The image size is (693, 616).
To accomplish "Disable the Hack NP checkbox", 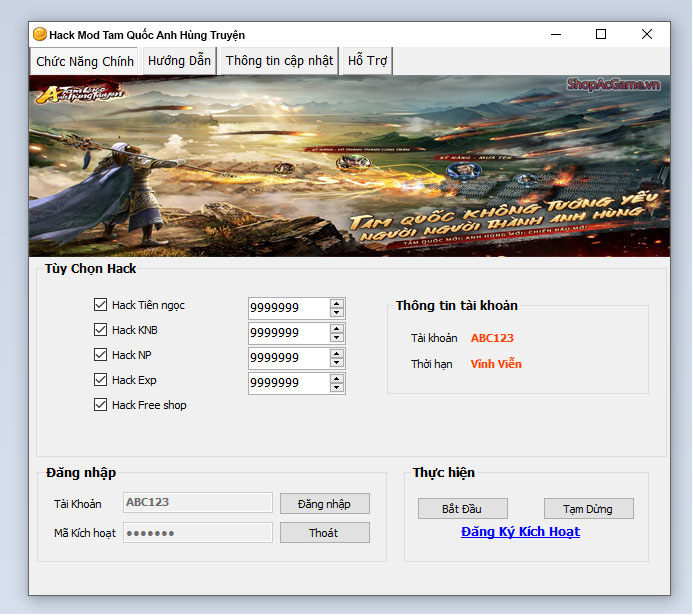I will click(x=100, y=354).
